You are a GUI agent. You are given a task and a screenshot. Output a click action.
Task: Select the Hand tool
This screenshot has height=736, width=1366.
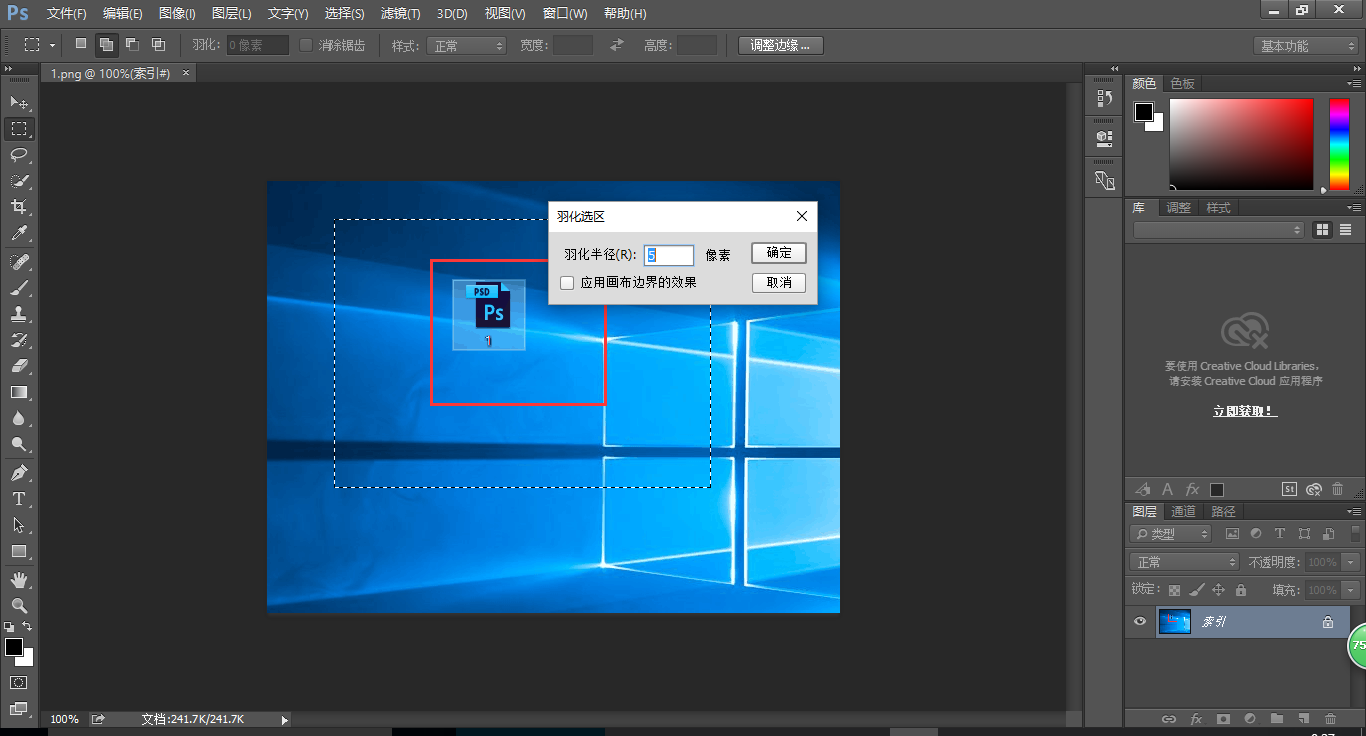[x=19, y=579]
